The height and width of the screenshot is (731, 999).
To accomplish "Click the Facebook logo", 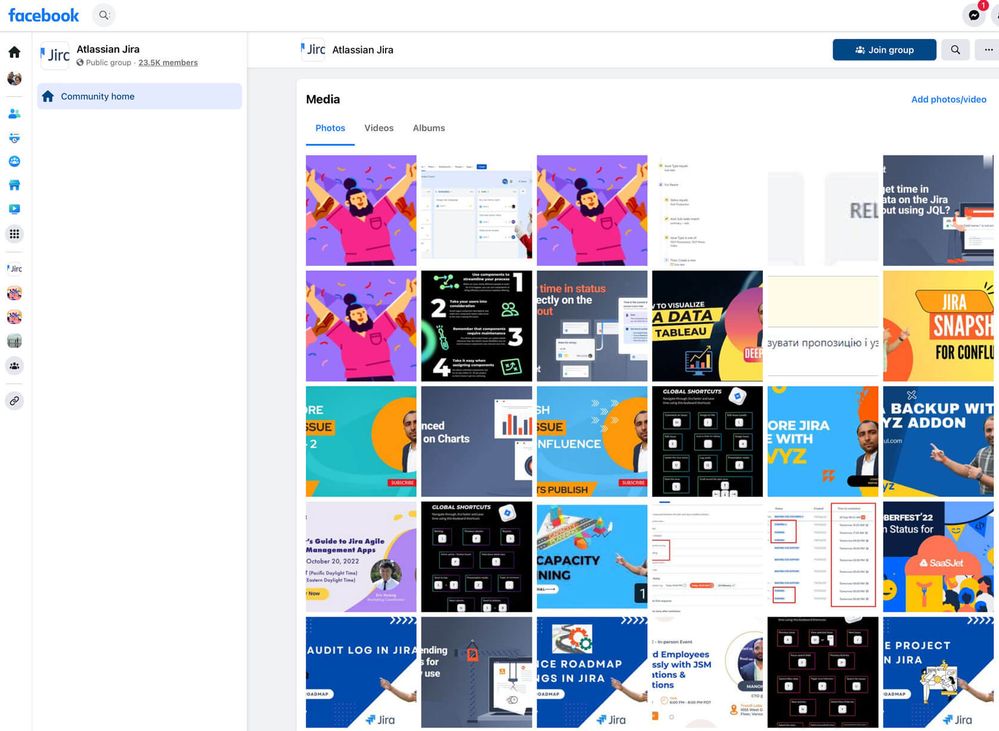I will [x=43, y=15].
